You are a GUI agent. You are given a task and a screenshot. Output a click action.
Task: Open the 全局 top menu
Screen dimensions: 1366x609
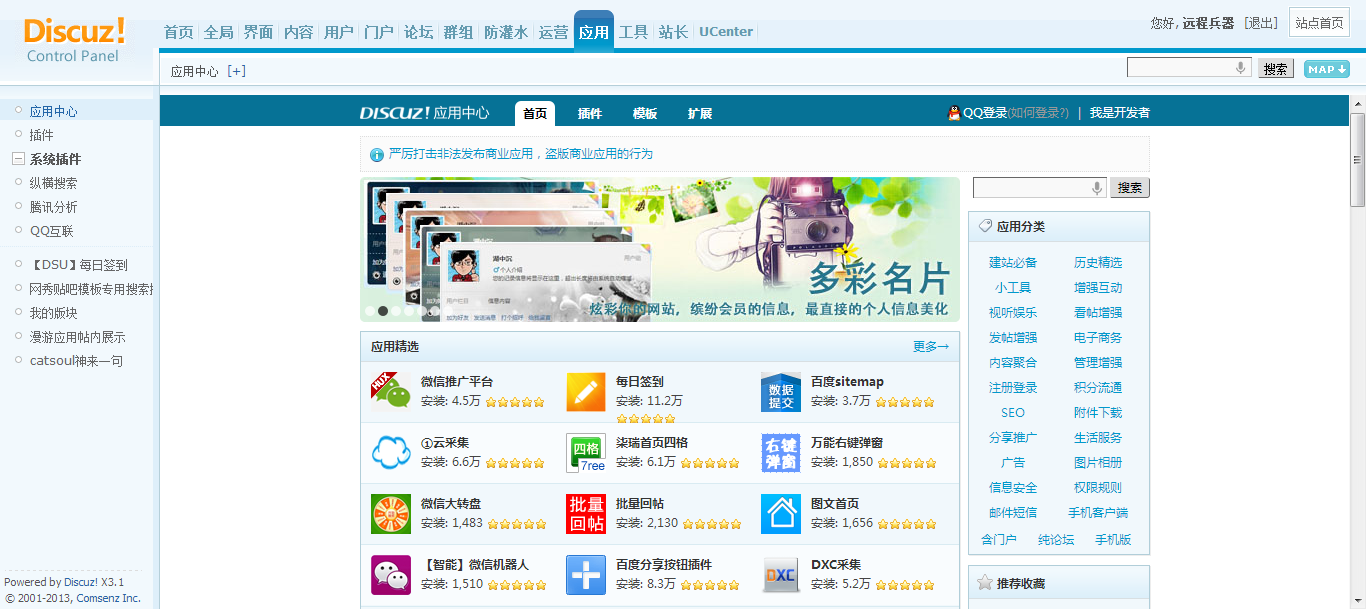pos(218,32)
